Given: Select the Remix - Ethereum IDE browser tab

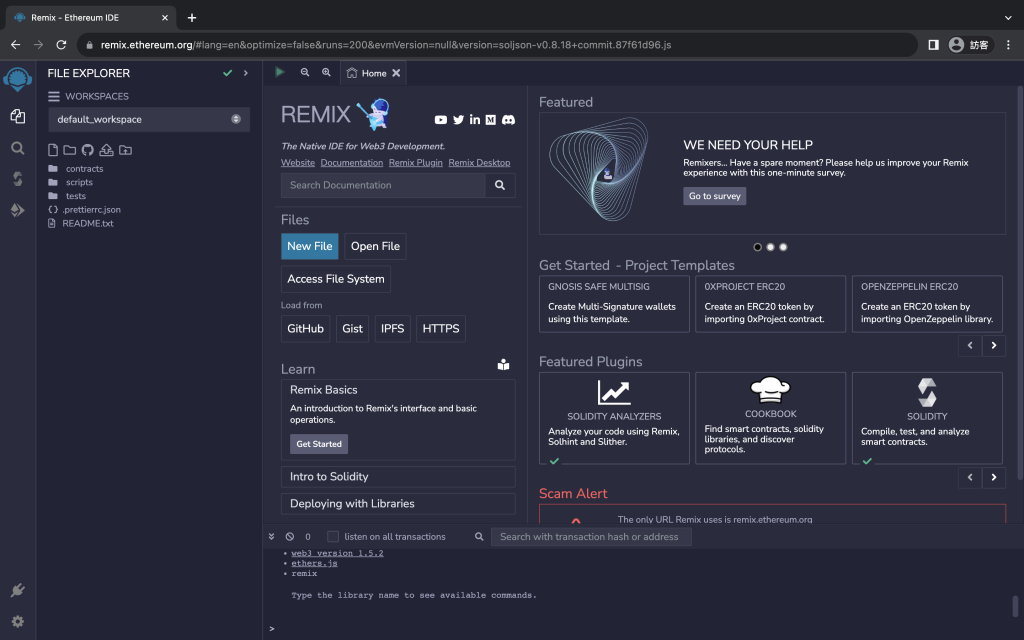Looking at the screenshot, I should pyautogui.click(x=90, y=18).
